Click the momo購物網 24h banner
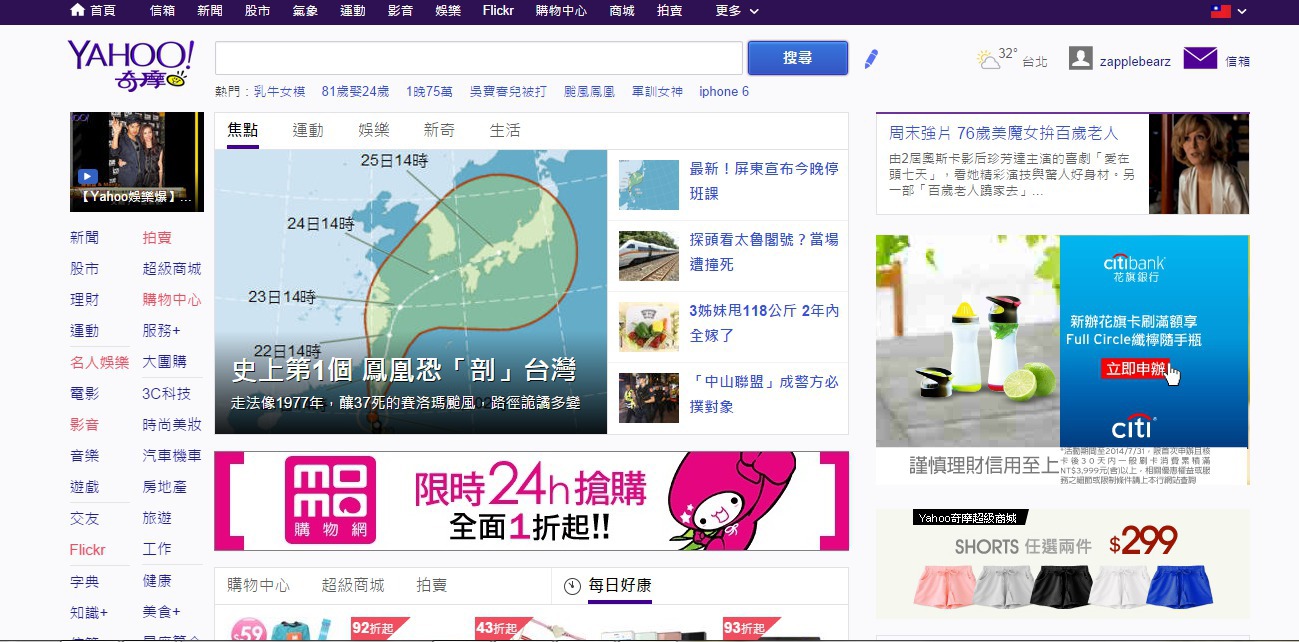1299x642 pixels. point(532,500)
